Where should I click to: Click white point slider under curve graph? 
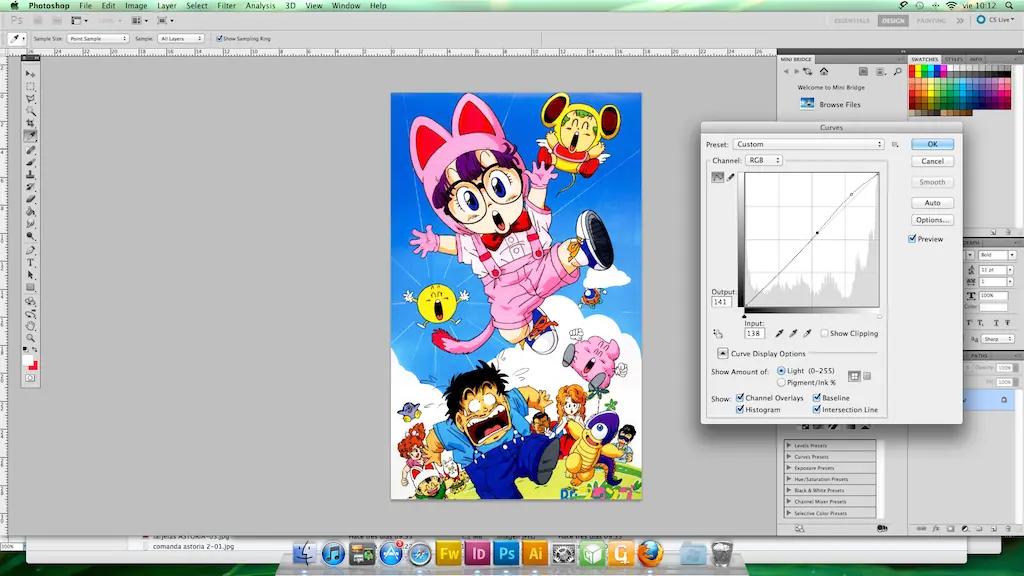pos(879,317)
